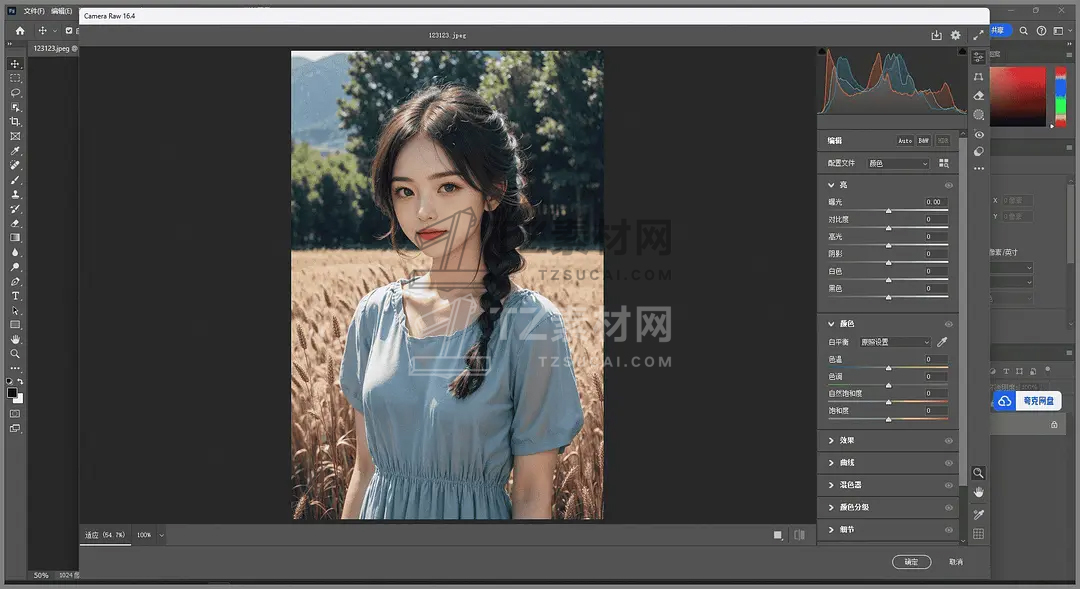Expand the 混色器 section

click(831, 485)
